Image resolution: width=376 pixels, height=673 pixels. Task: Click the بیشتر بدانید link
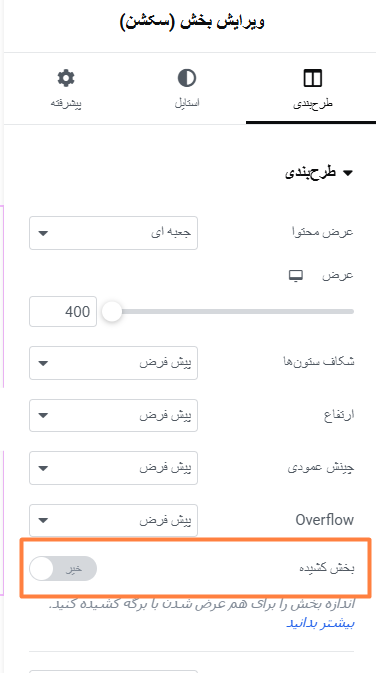(320, 623)
